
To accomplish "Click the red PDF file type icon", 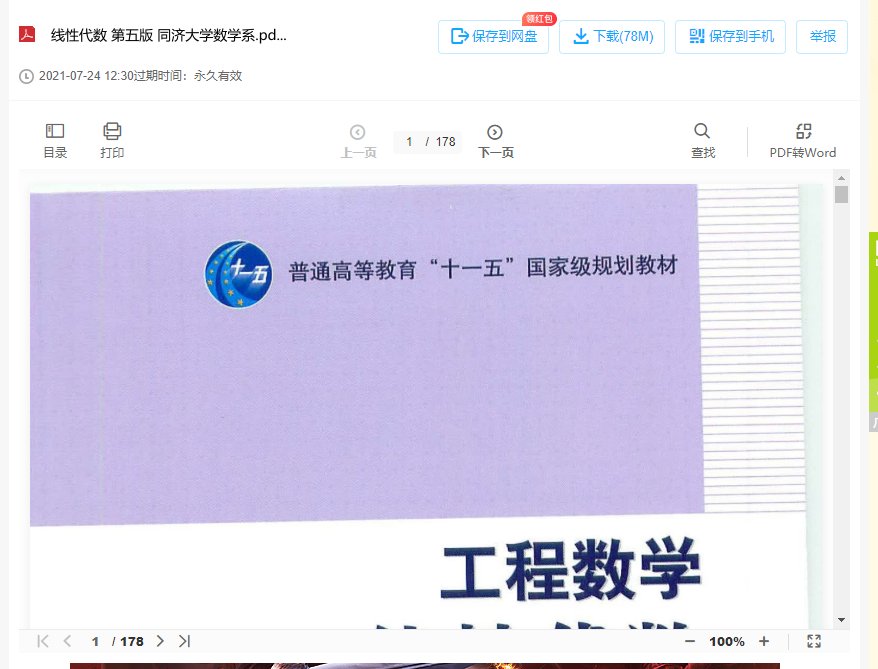I will click(x=22, y=35).
